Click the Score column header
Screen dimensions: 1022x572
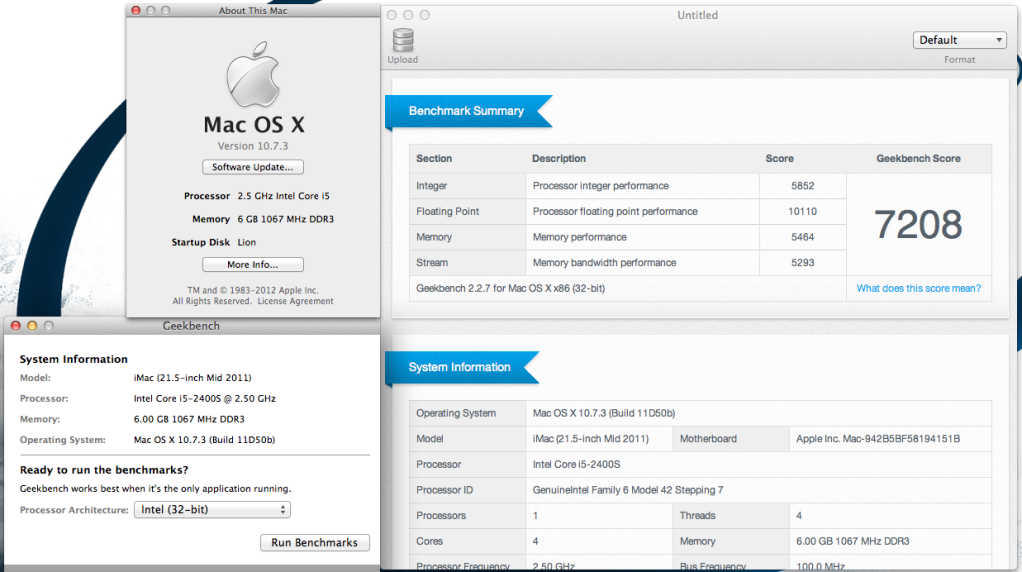(780, 158)
